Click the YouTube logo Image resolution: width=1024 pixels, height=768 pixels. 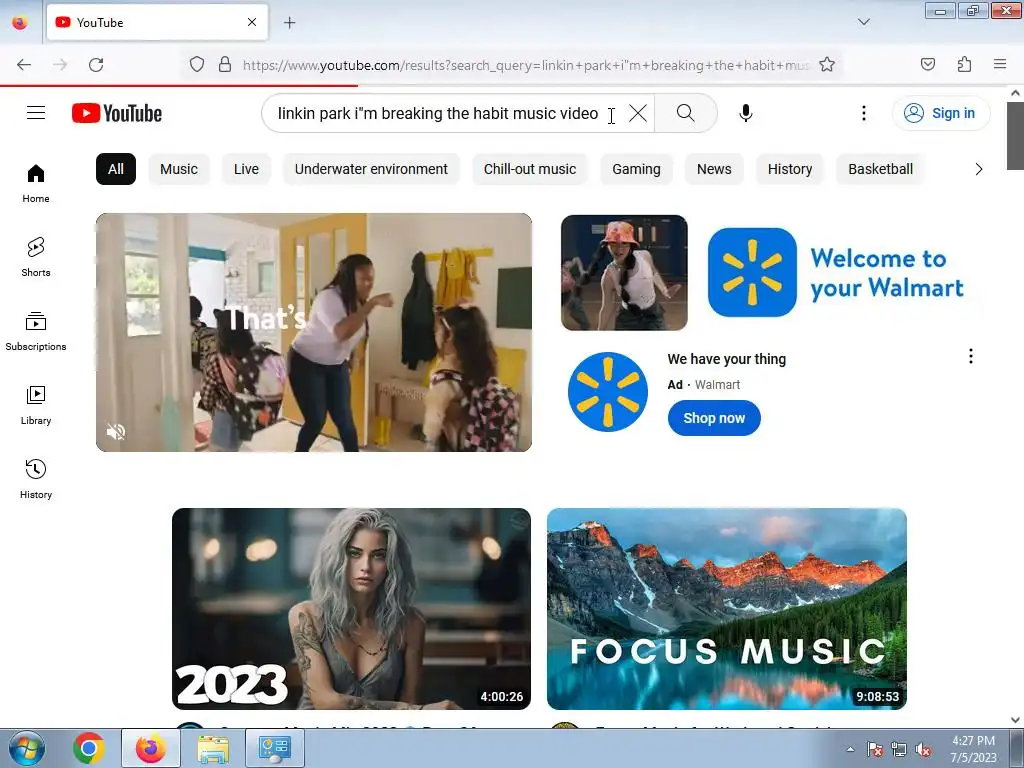coord(117,113)
